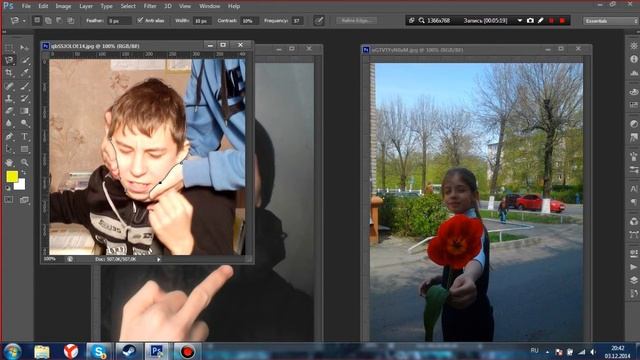
Task: Select the Blur tool
Action: point(9,123)
